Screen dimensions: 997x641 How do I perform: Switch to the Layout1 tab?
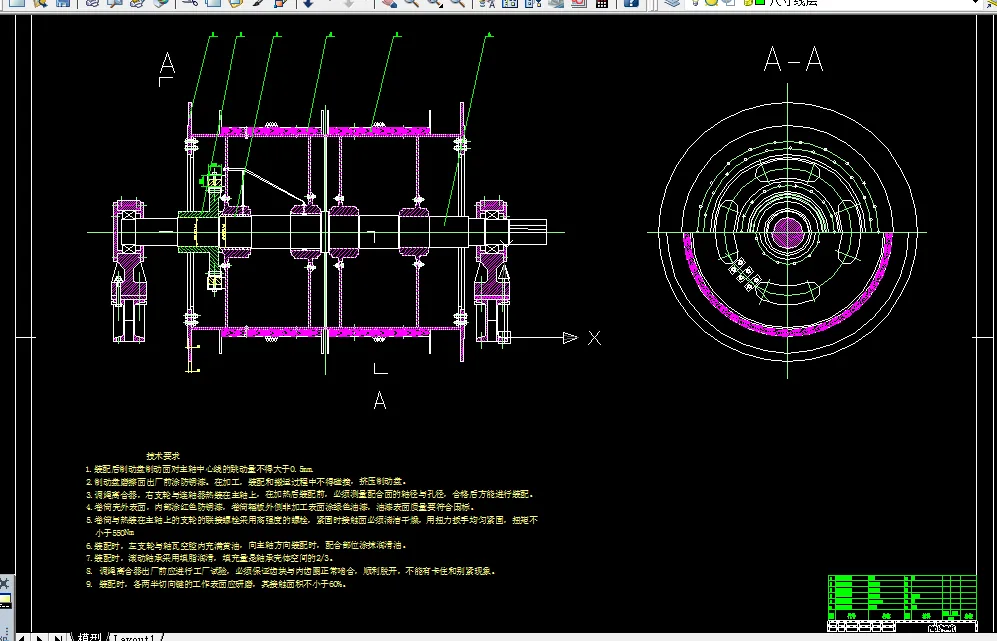(135, 637)
